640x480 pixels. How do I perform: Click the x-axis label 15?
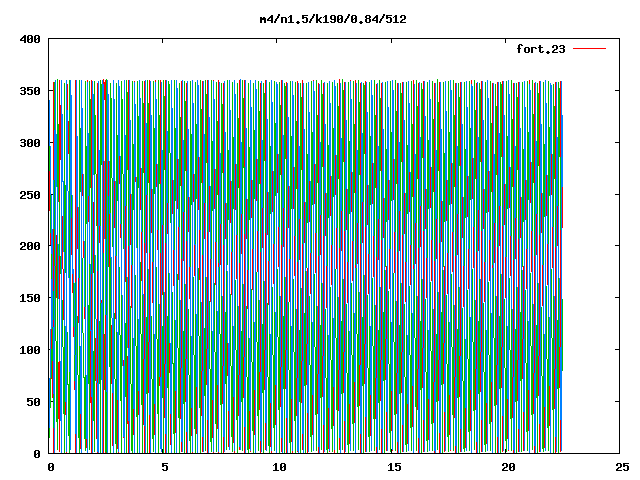(394, 467)
